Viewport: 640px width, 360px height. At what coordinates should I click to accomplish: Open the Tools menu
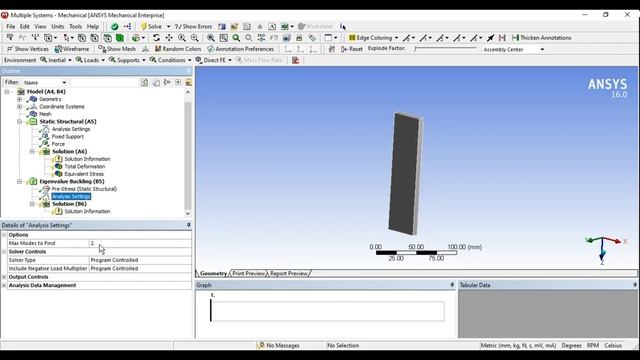(x=76, y=27)
